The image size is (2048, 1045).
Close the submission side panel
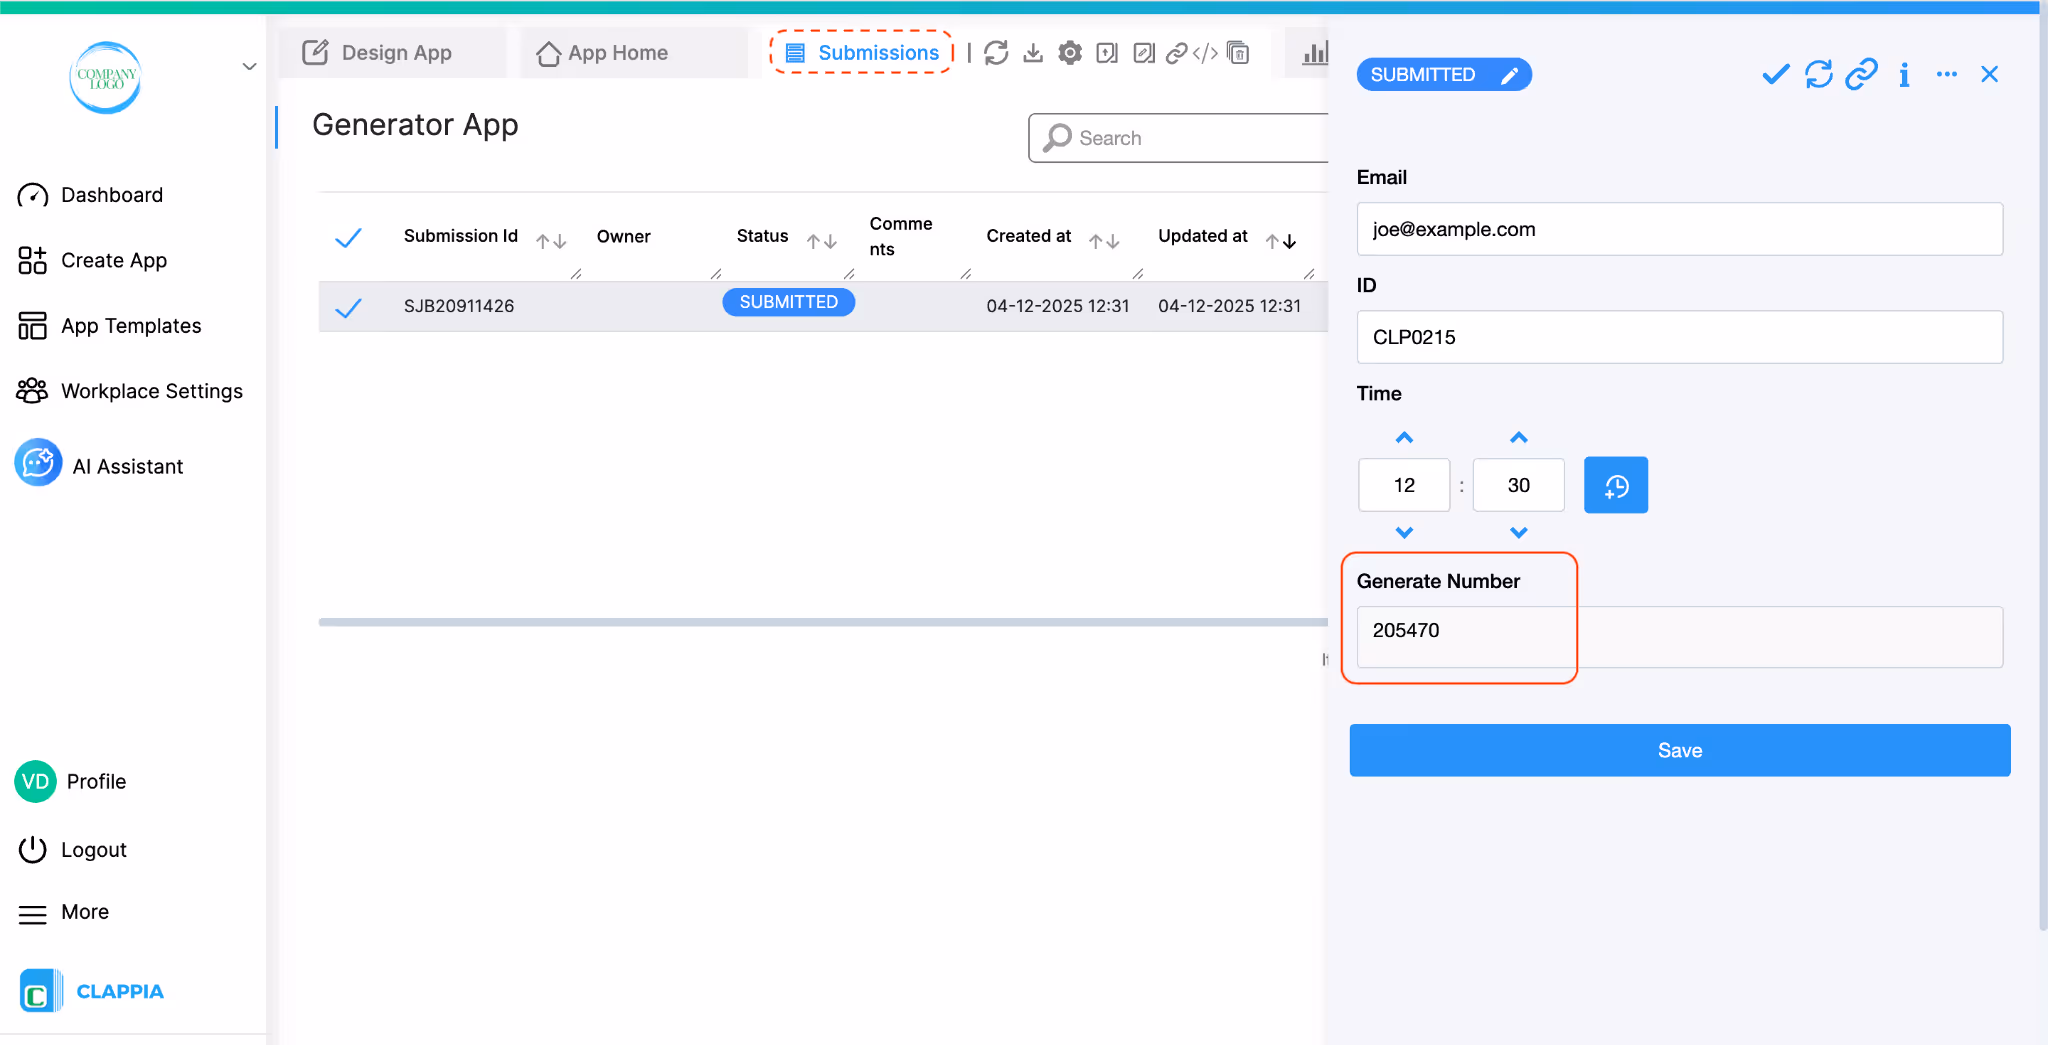tap(1989, 75)
